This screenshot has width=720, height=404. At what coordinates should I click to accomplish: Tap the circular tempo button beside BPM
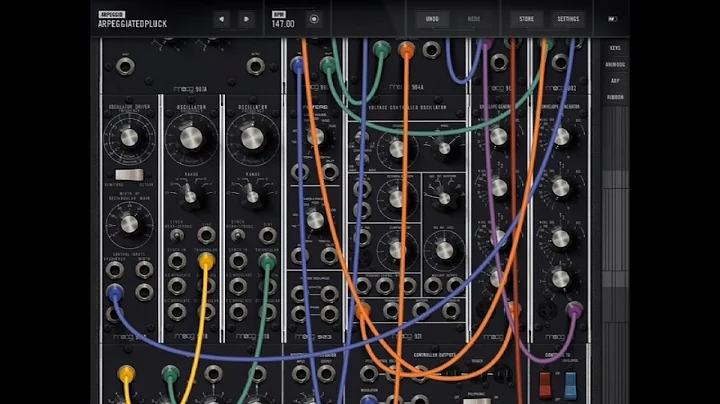pyautogui.click(x=314, y=19)
